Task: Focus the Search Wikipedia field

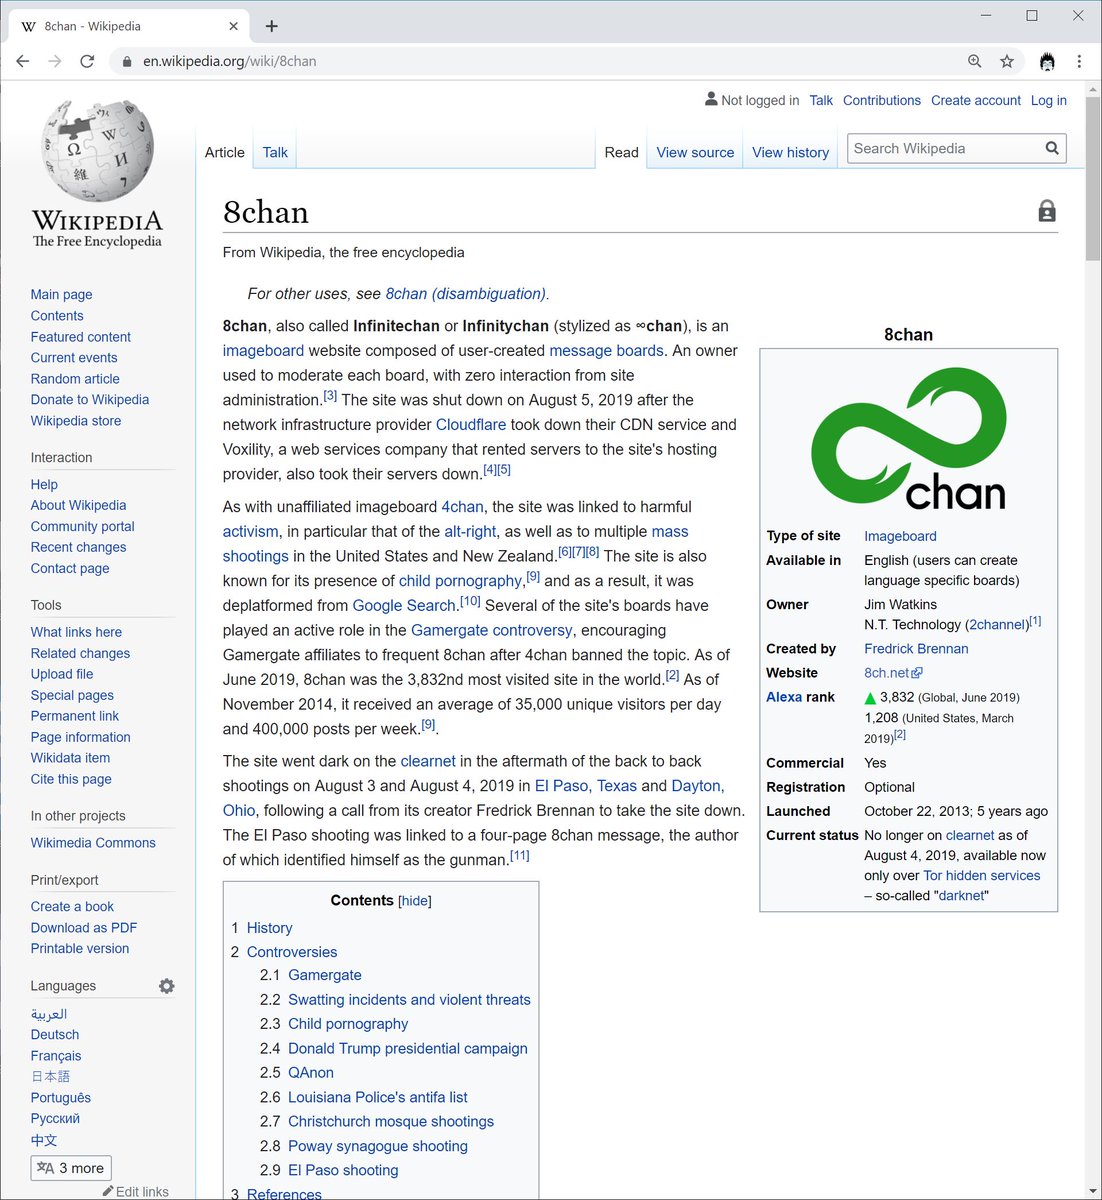Action: pyautogui.click(x=945, y=148)
